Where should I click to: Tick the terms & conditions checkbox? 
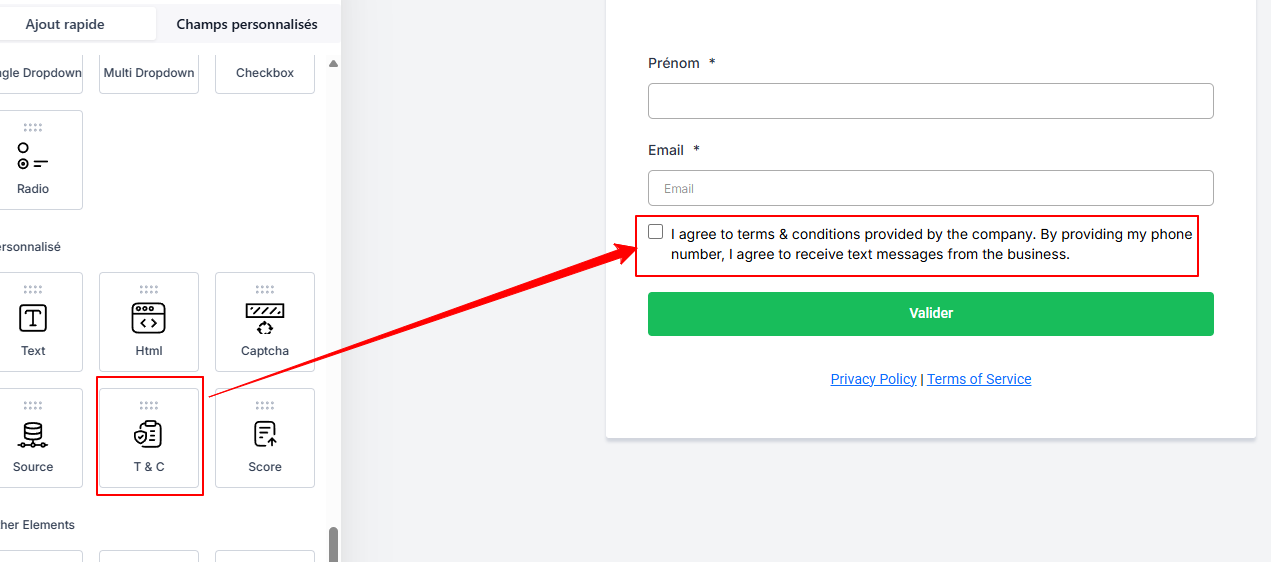click(656, 232)
